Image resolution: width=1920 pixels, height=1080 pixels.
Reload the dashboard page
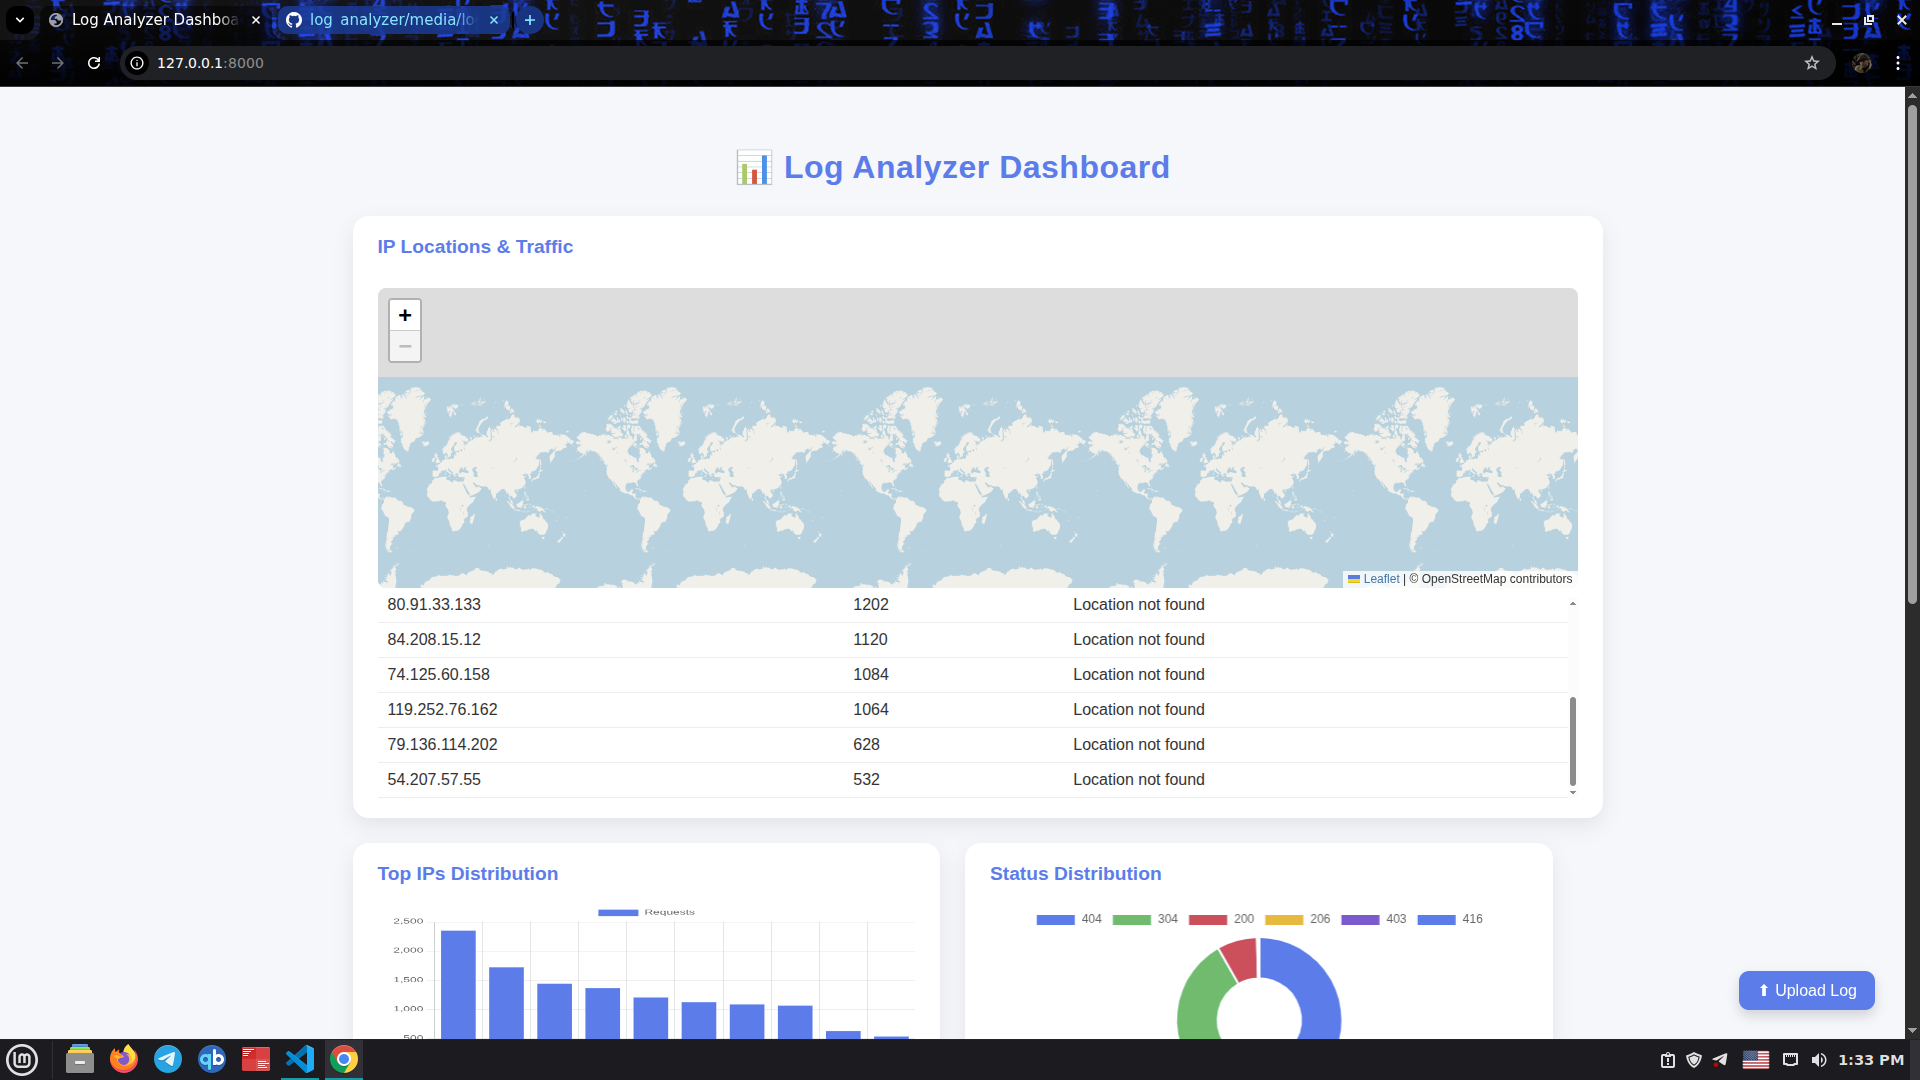point(94,63)
